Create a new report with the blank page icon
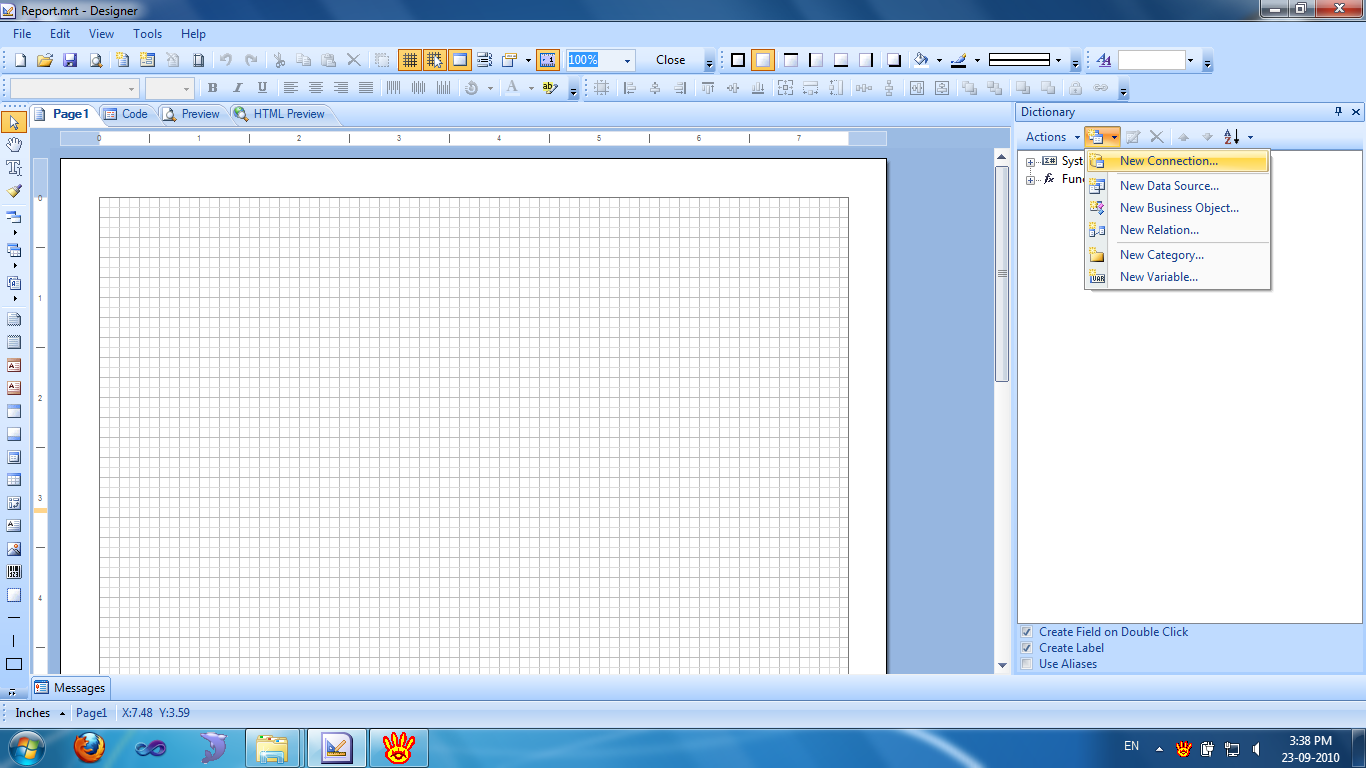The image size is (1366, 768). (20, 60)
